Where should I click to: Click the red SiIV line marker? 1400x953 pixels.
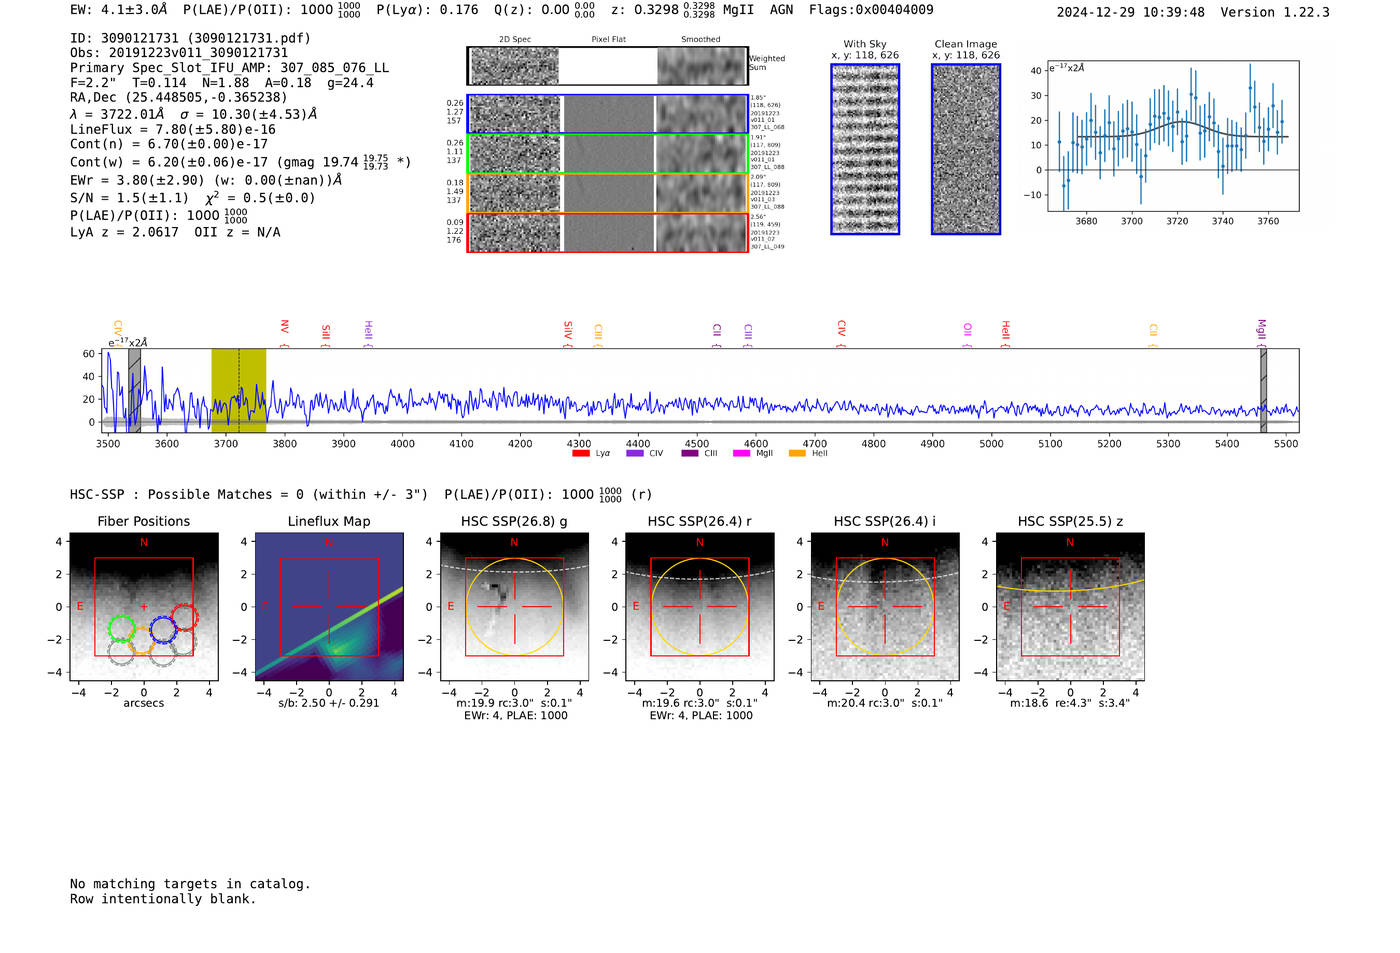(568, 334)
